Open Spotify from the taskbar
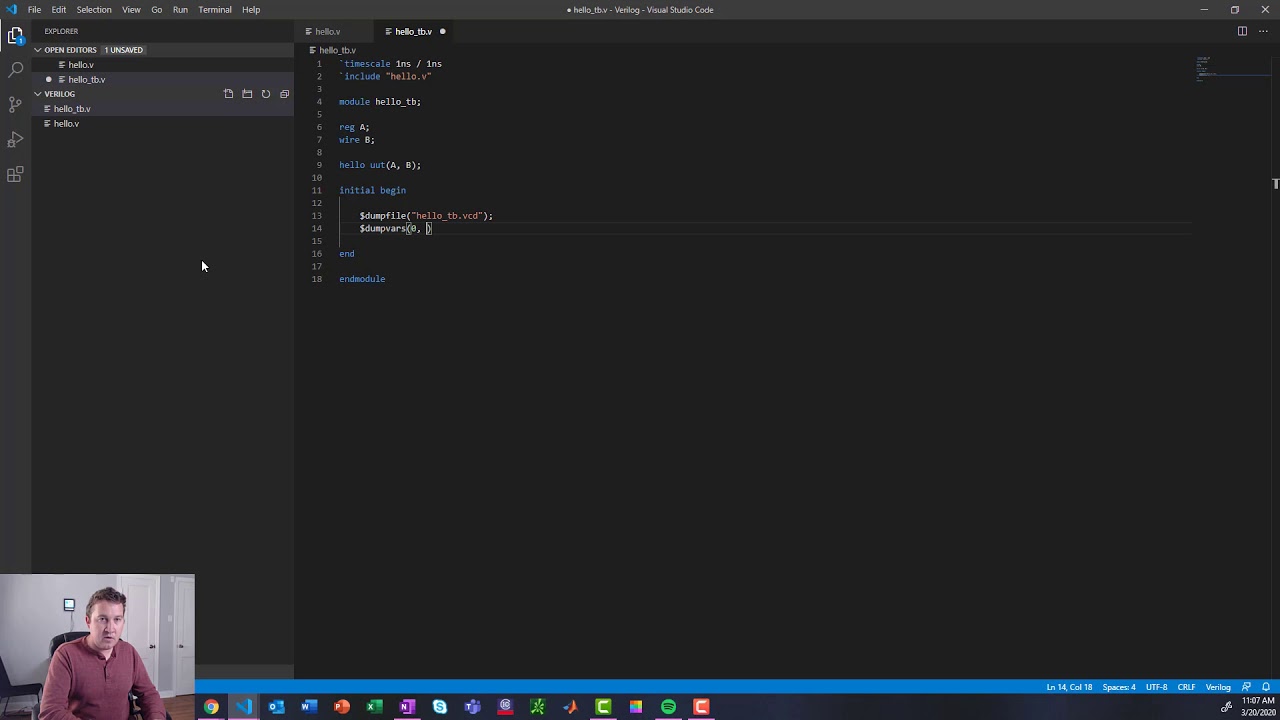The height and width of the screenshot is (720, 1280). [x=668, y=707]
